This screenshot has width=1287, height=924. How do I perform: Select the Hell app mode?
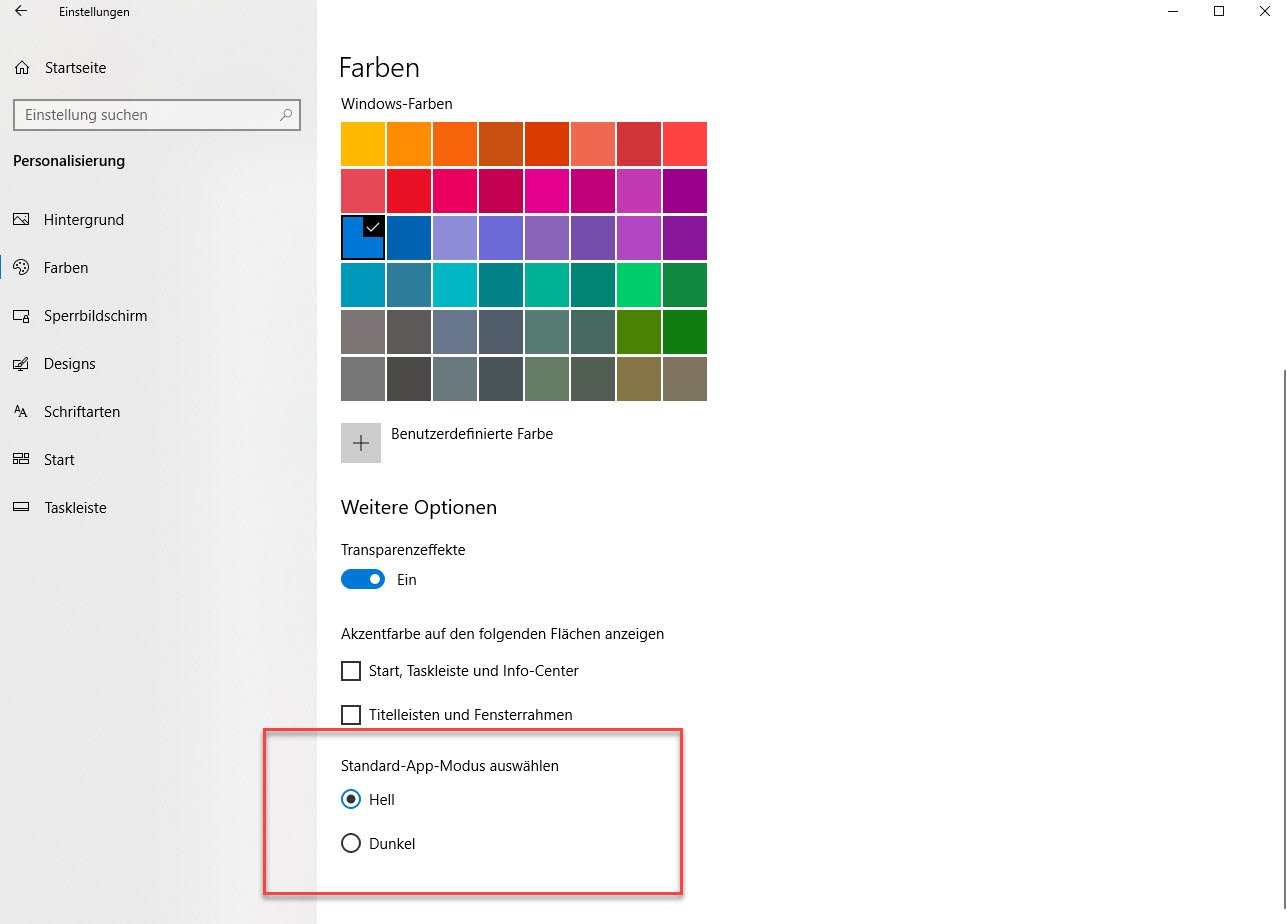point(351,800)
